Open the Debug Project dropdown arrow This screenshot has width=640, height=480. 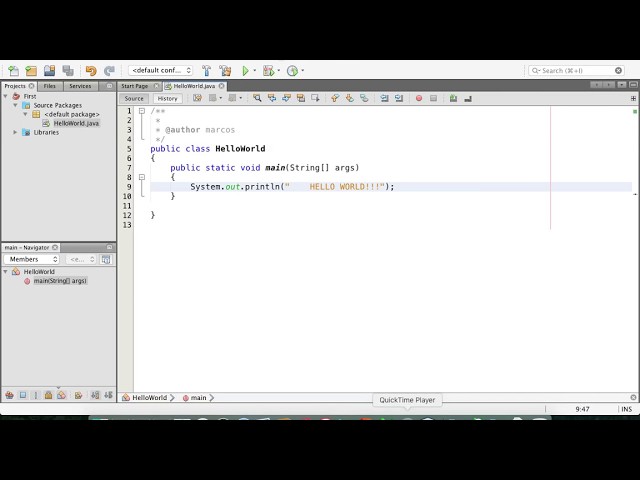pyautogui.click(x=279, y=70)
